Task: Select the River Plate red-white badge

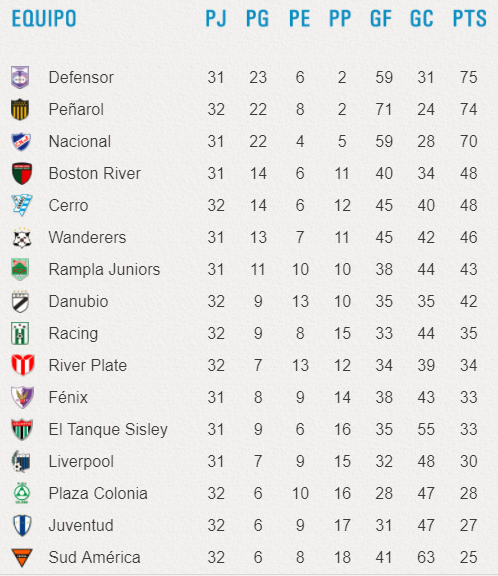Action: (x=23, y=365)
